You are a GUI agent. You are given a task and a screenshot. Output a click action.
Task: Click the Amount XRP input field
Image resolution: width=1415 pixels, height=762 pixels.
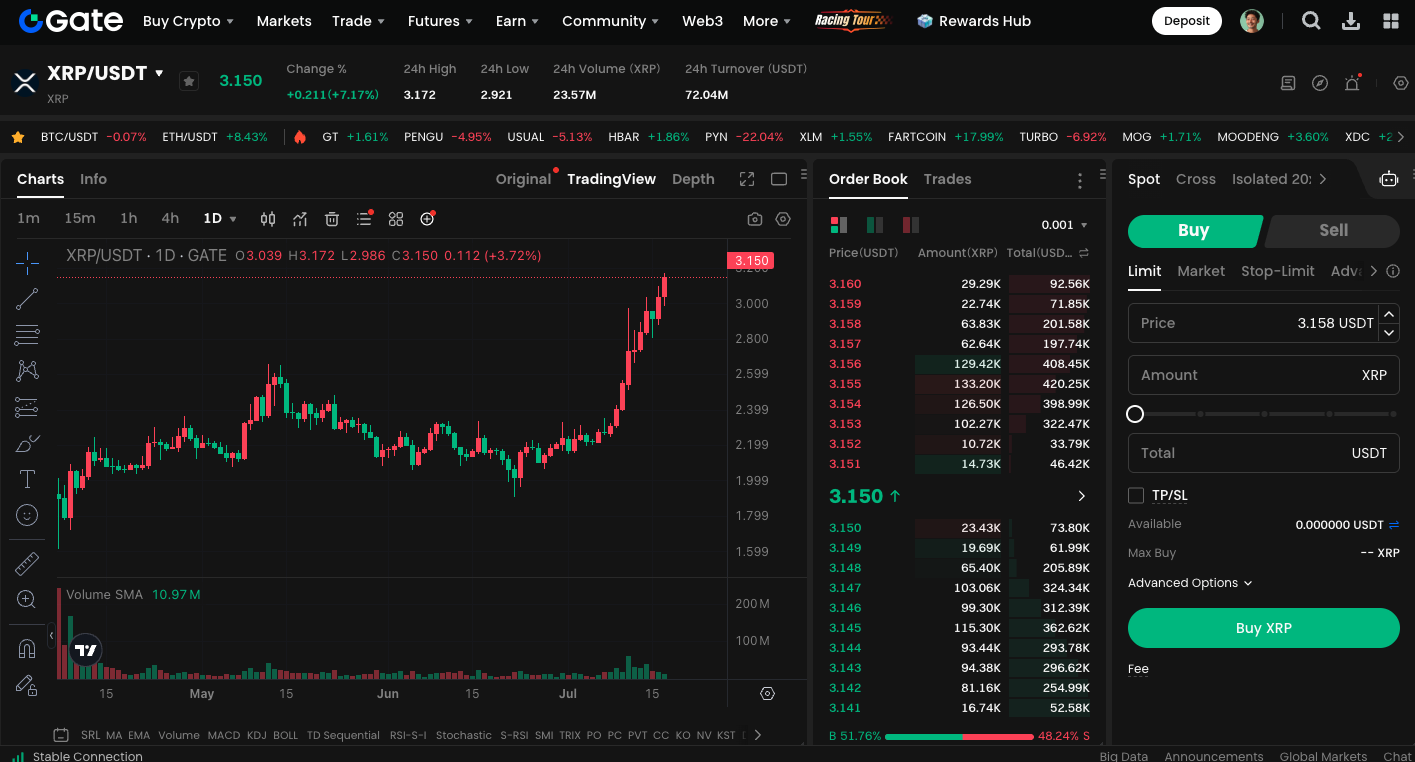point(1264,375)
